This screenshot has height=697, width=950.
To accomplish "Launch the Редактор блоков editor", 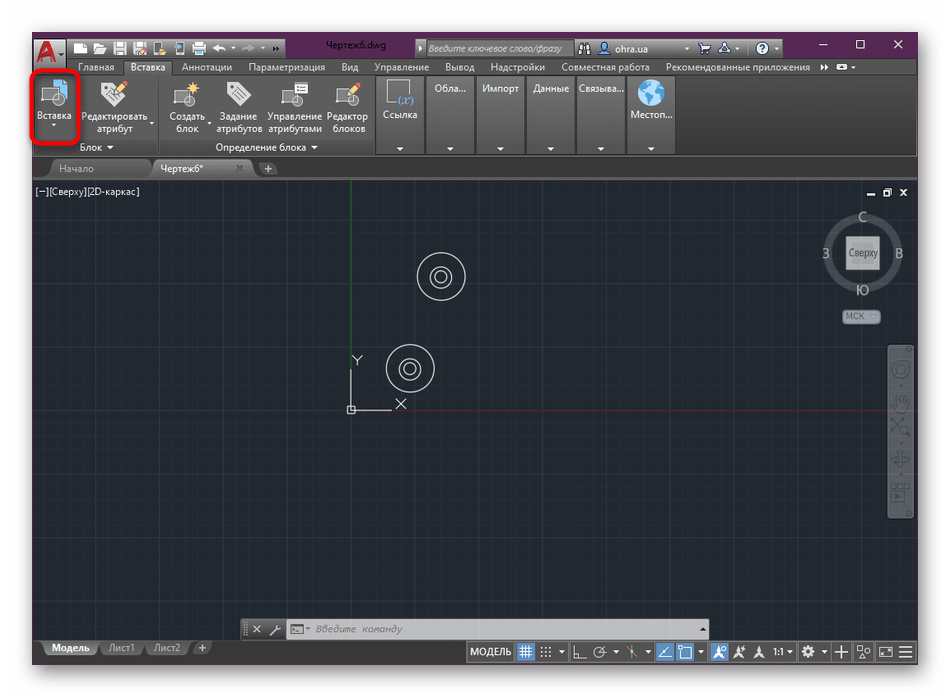I will pyautogui.click(x=347, y=95).
